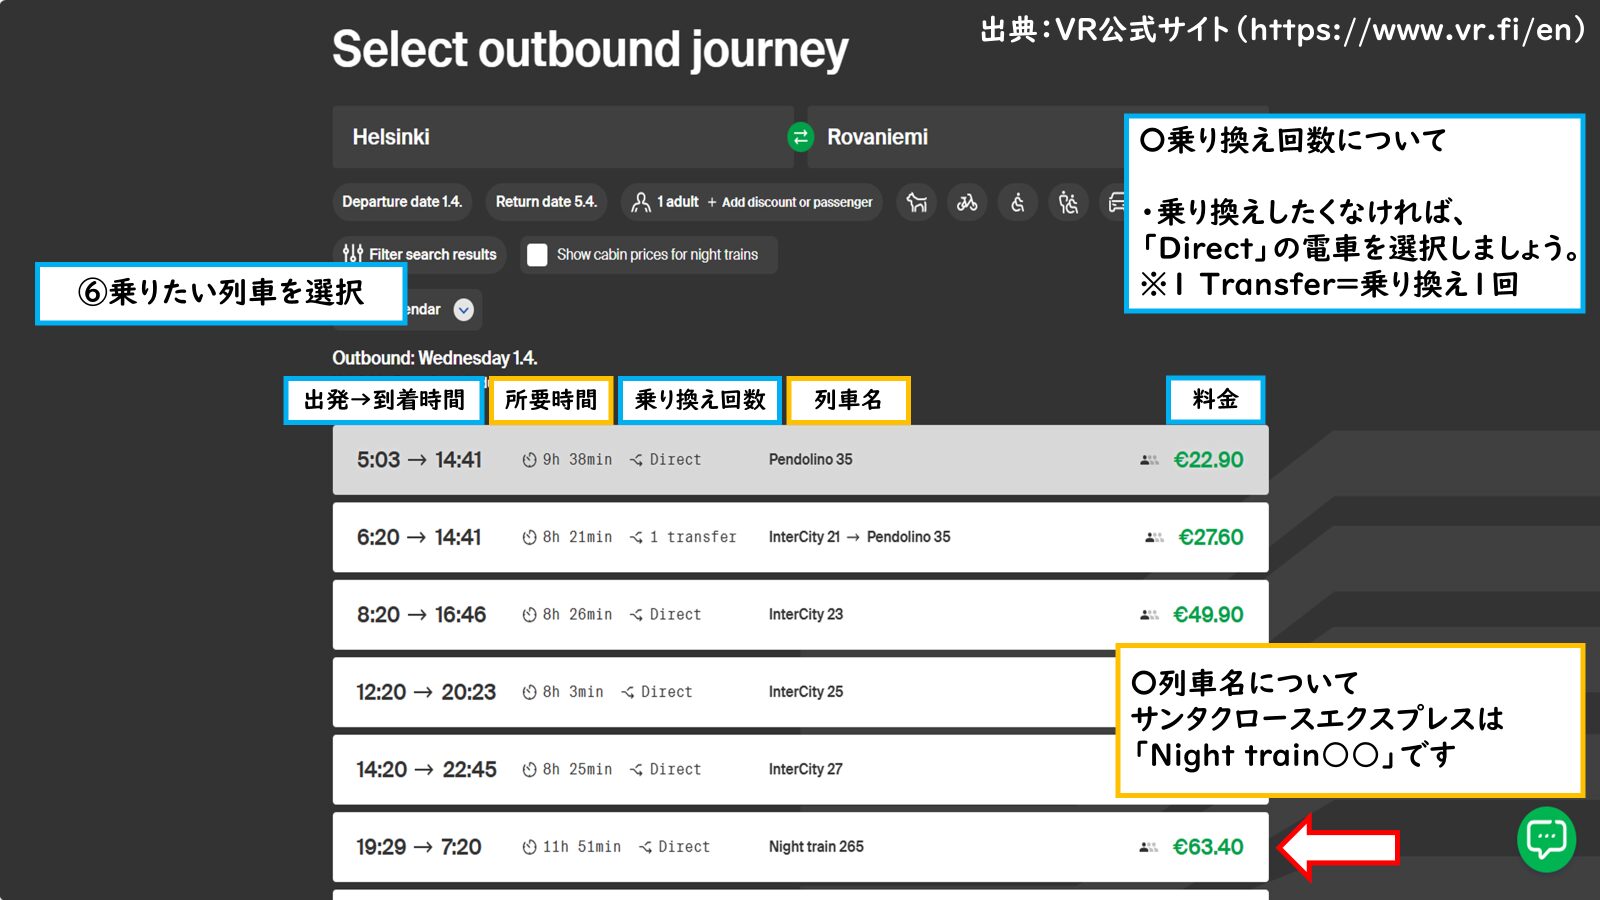This screenshot has width=1600, height=900.
Task: Choose the wheelchair accessibility option
Action: coord(1018,202)
